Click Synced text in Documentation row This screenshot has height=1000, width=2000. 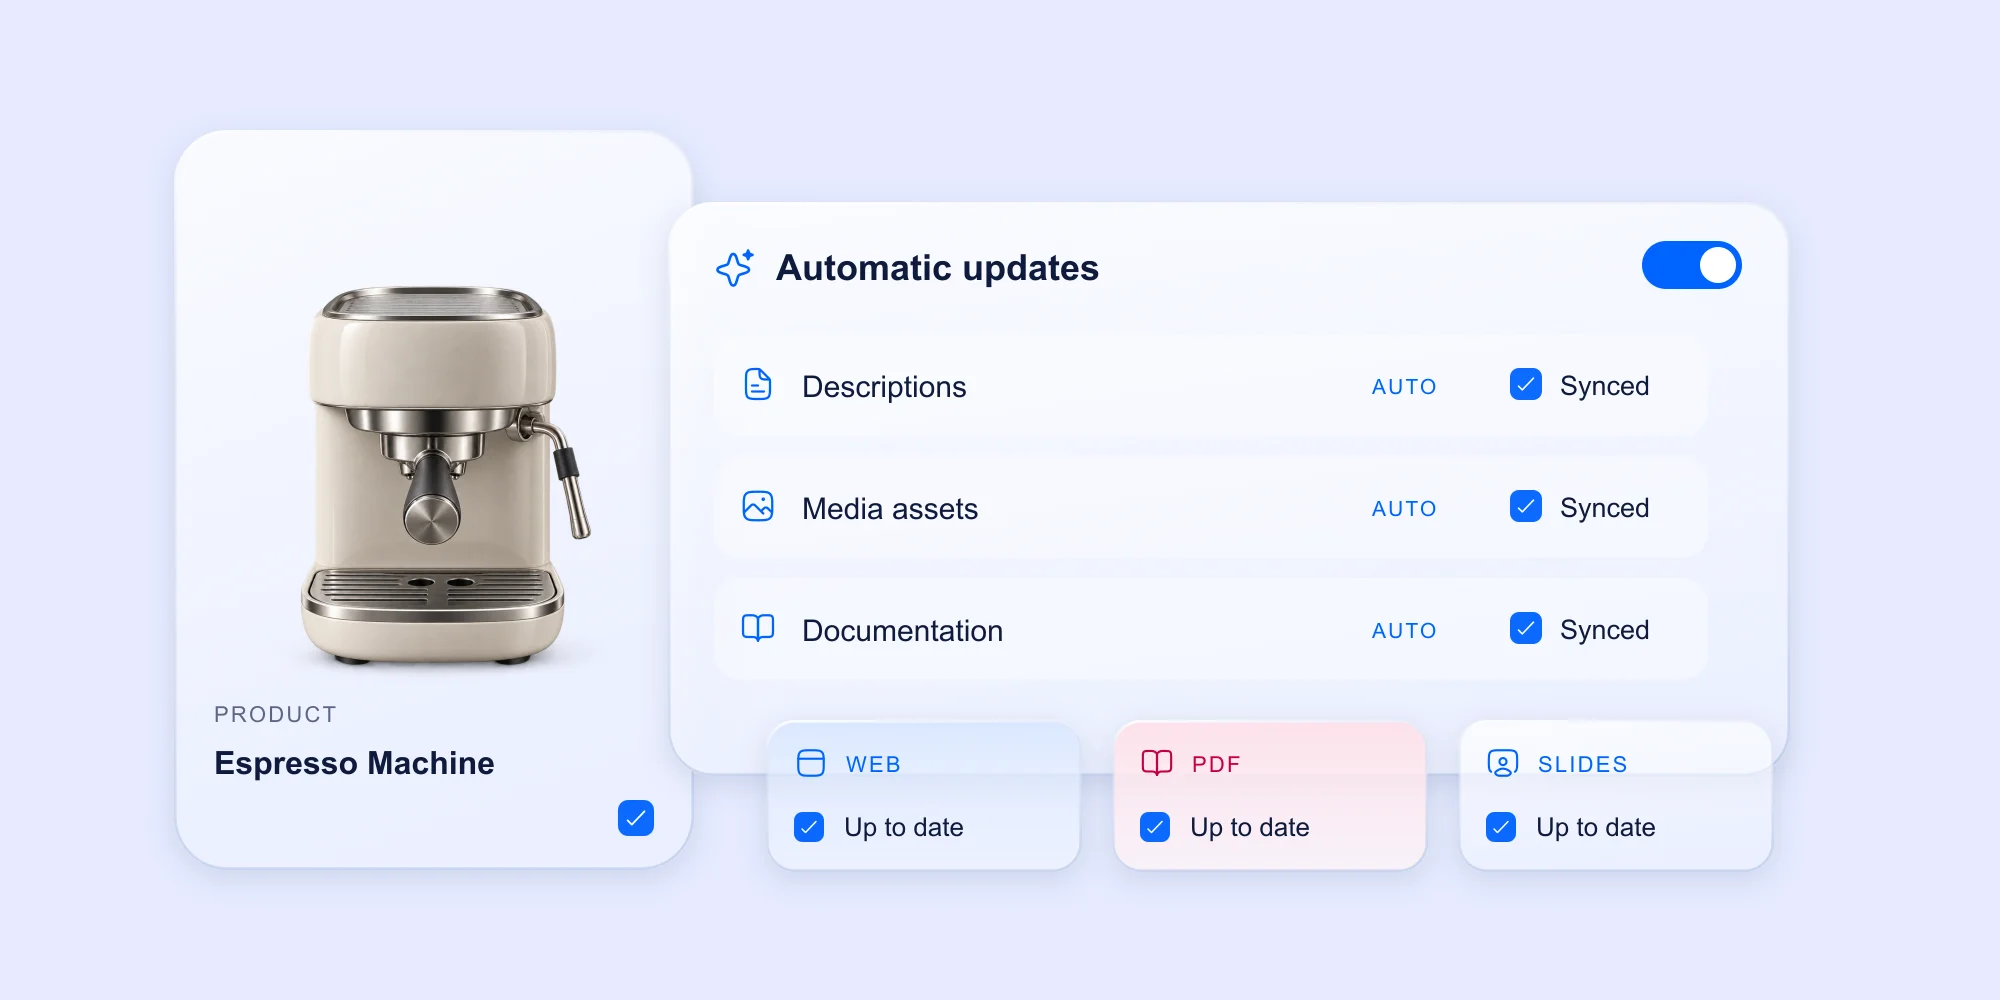[1604, 630]
